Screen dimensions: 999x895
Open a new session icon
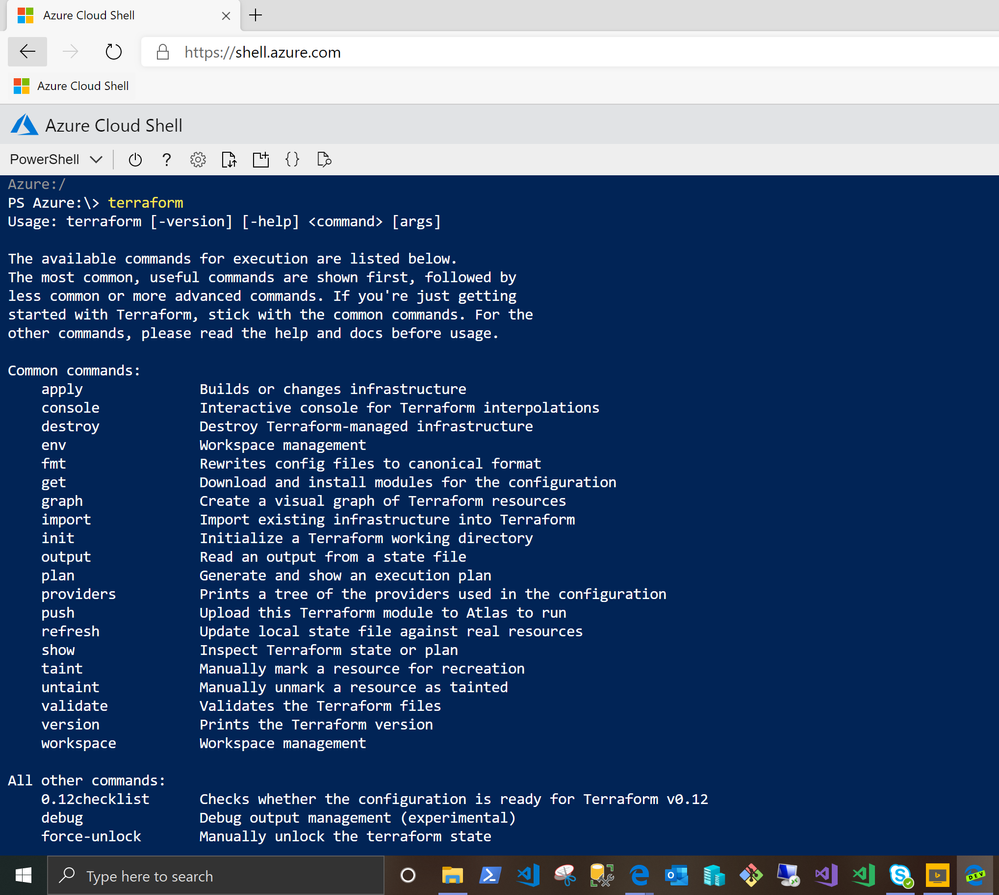[x=261, y=159]
